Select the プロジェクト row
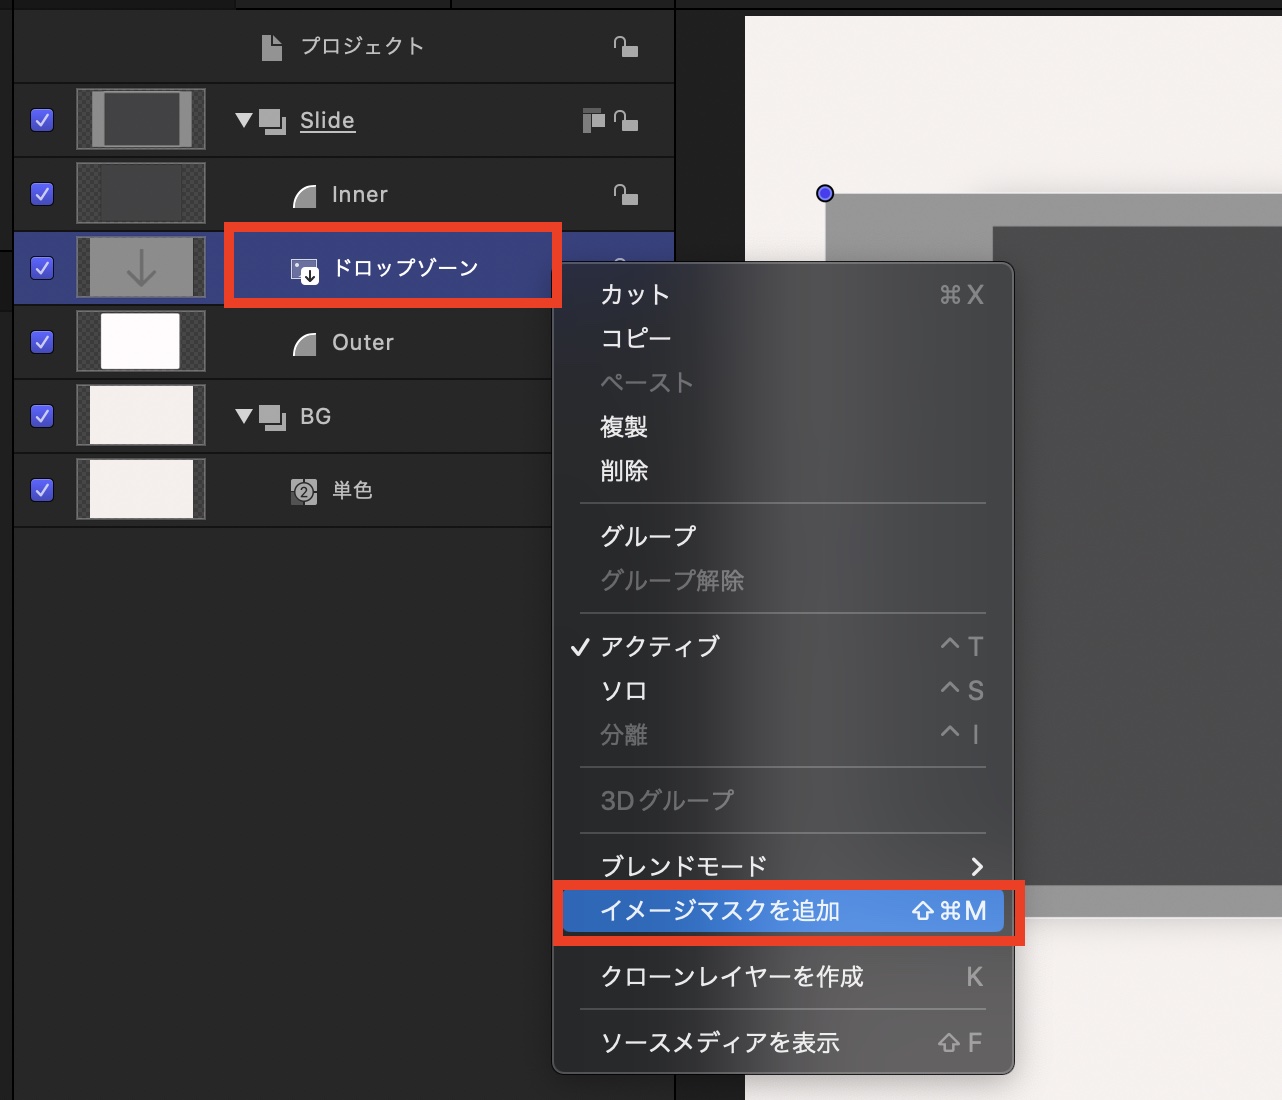Screen dimensions: 1282x1100 pos(362,47)
